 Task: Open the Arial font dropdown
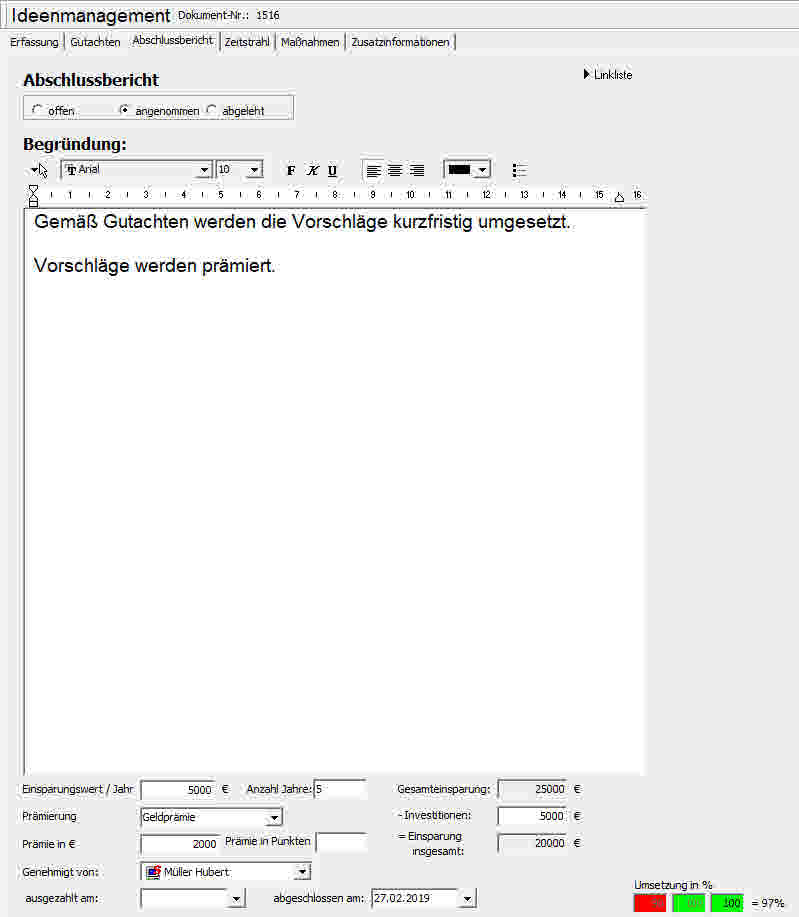click(x=205, y=170)
